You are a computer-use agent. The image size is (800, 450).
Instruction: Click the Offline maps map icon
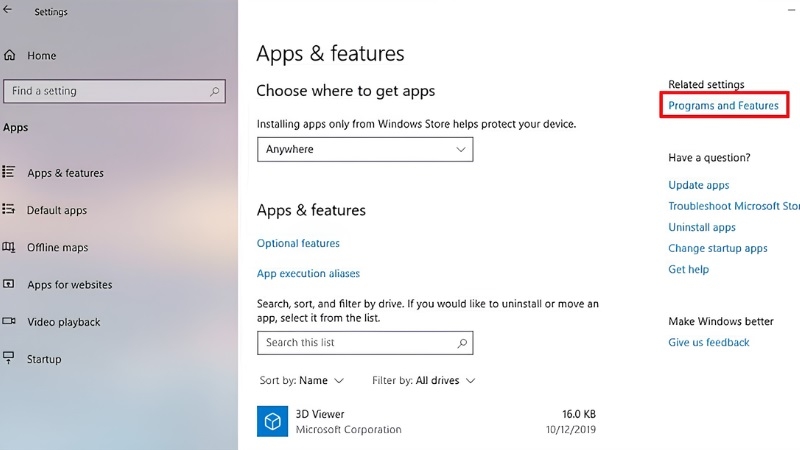click(x=8, y=247)
